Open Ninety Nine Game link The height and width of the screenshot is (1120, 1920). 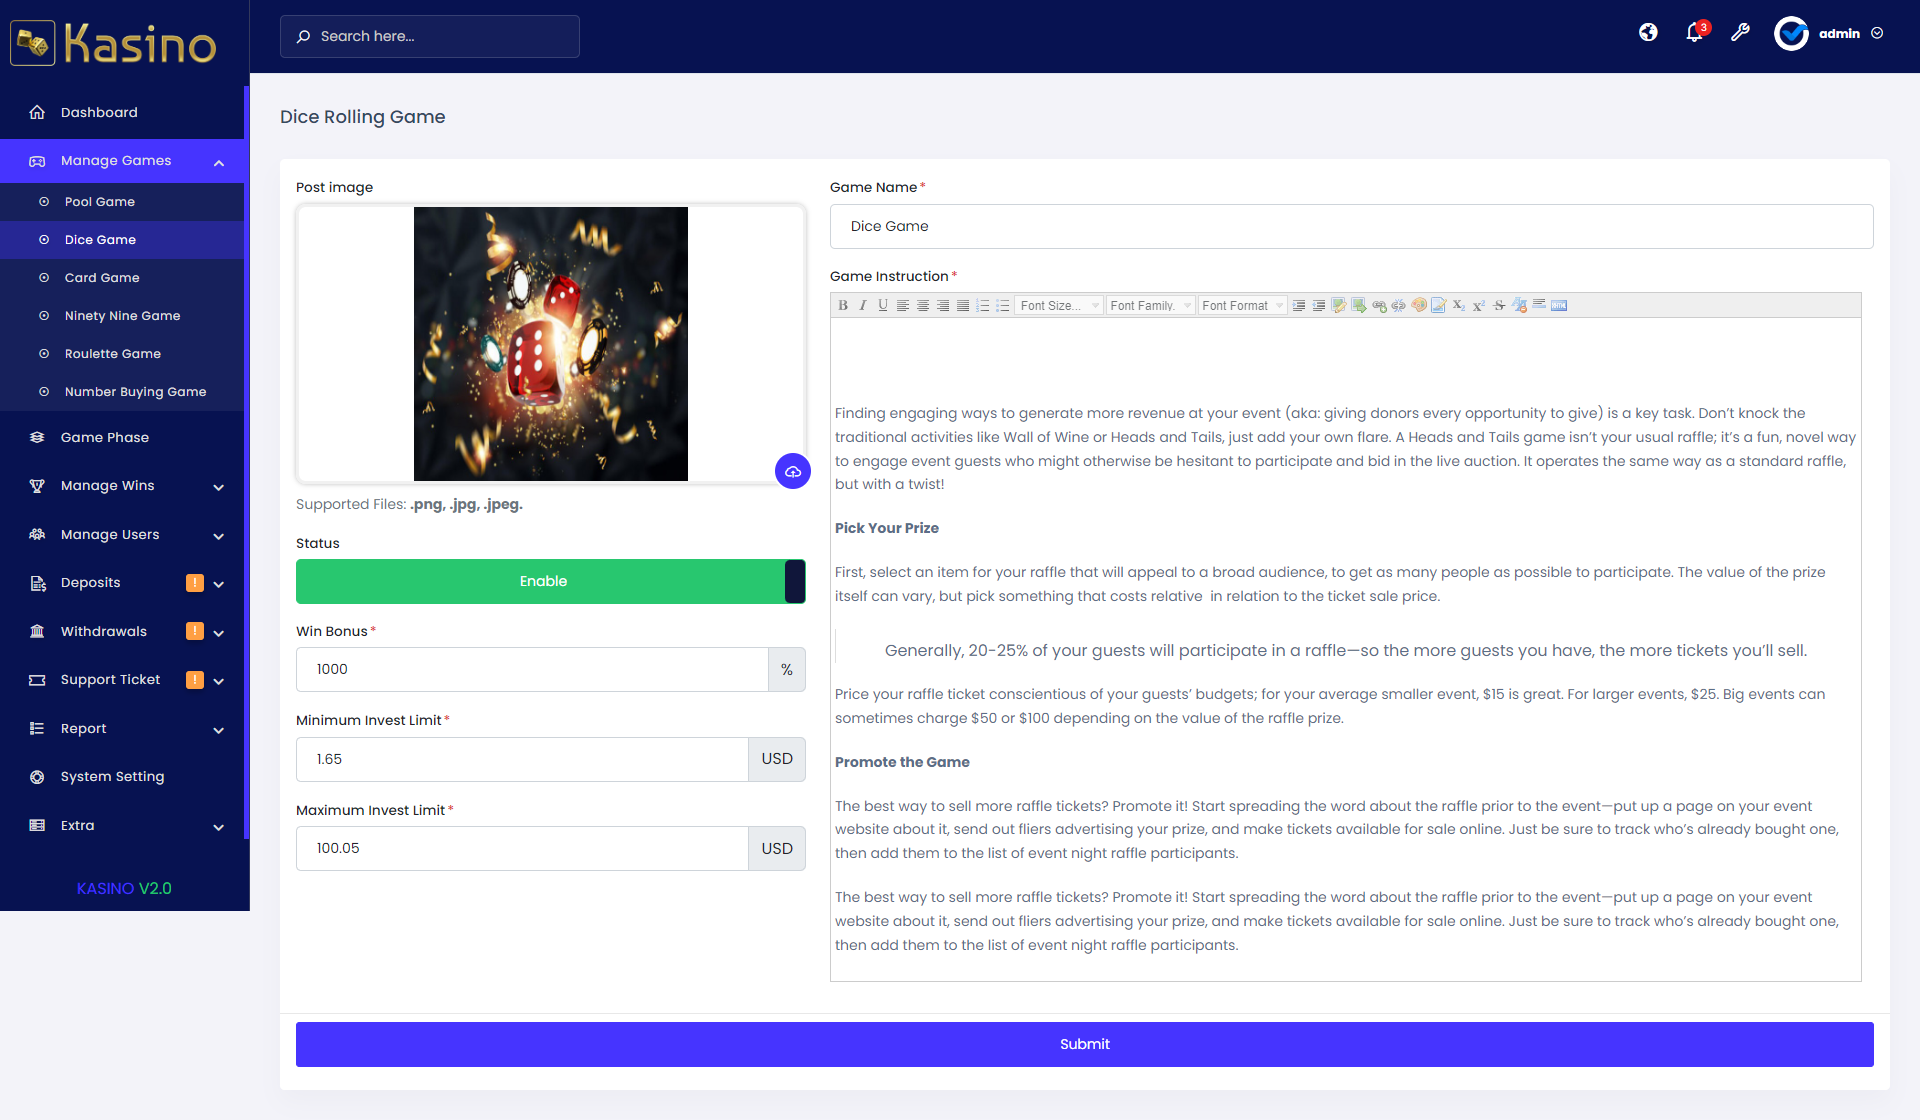coord(122,316)
